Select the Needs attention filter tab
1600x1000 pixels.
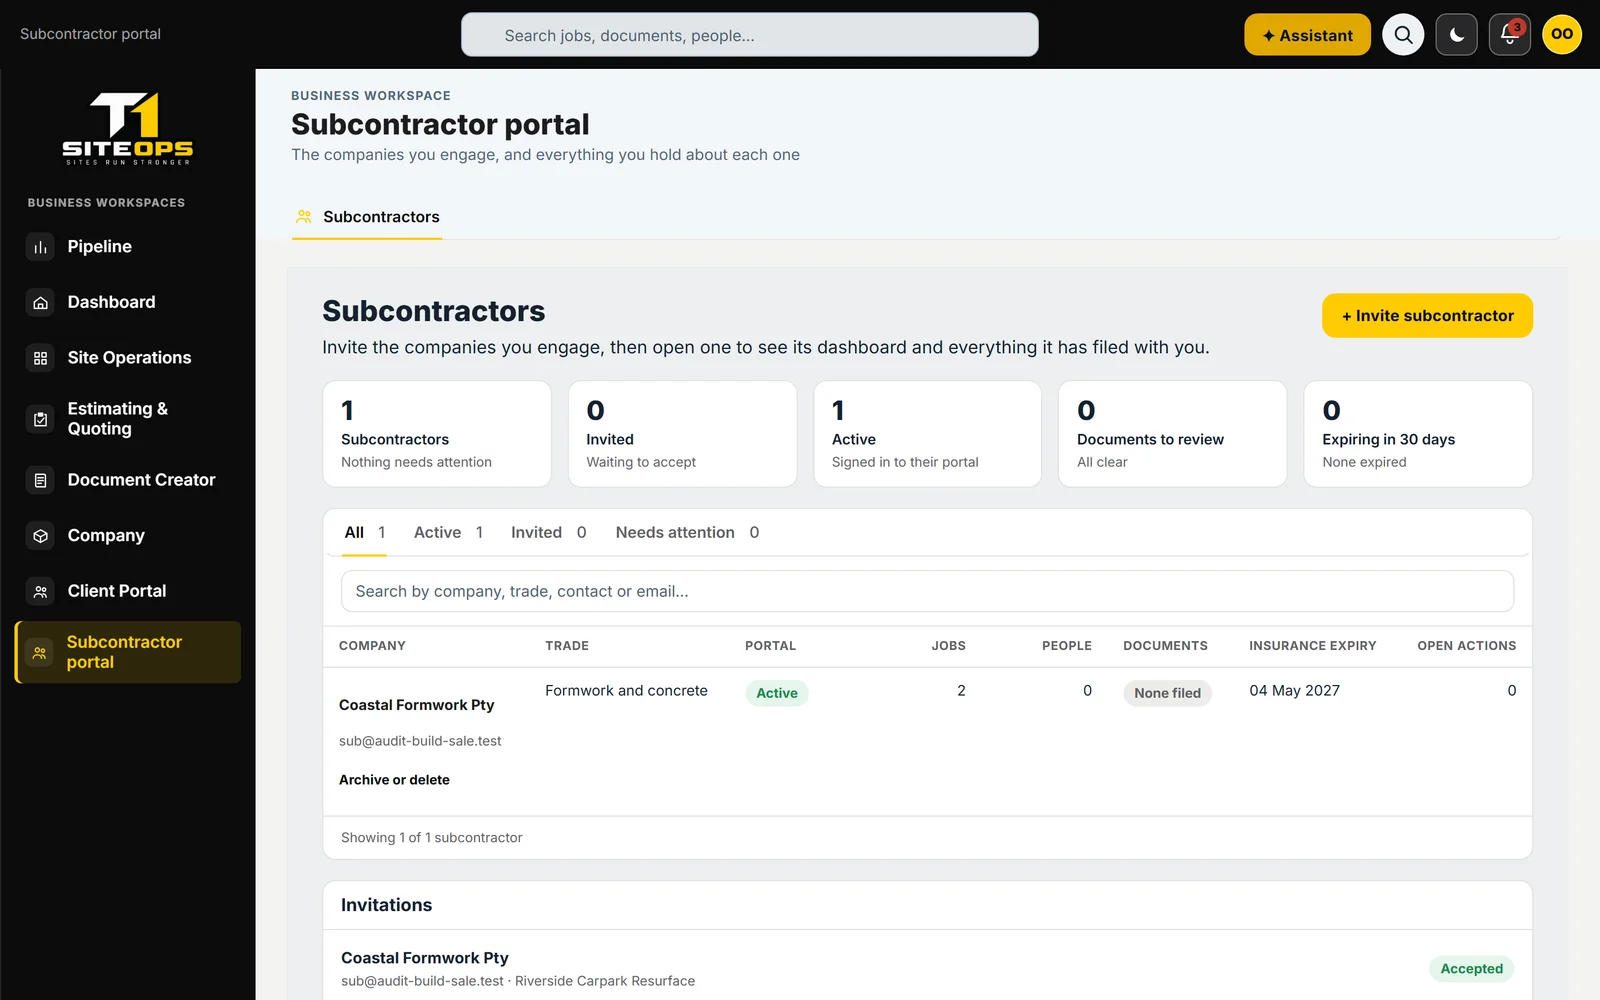(687, 532)
